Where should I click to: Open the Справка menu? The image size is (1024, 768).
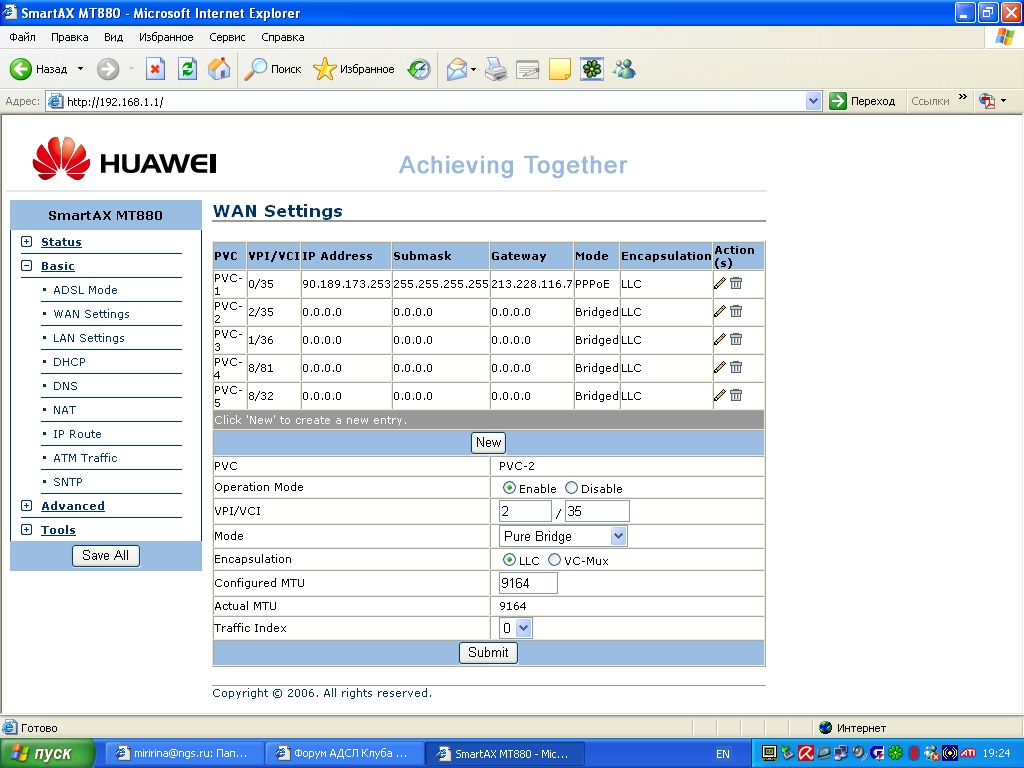coord(283,37)
